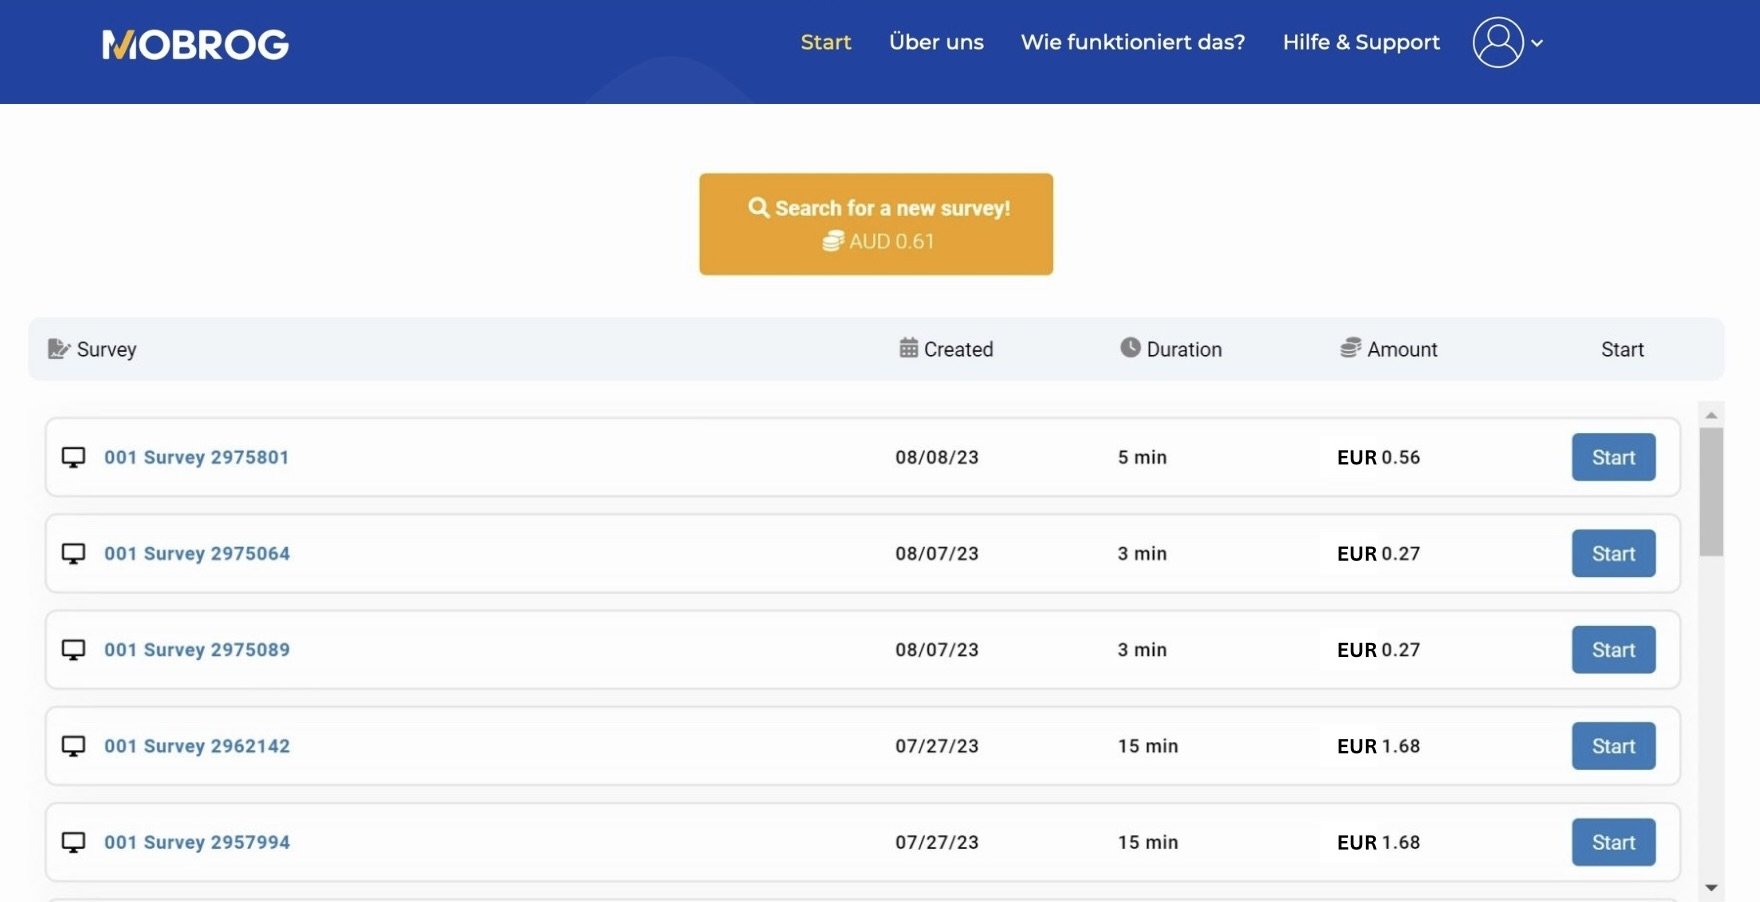
Task: Expand the profile menu chevron
Action: [x=1537, y=43]
